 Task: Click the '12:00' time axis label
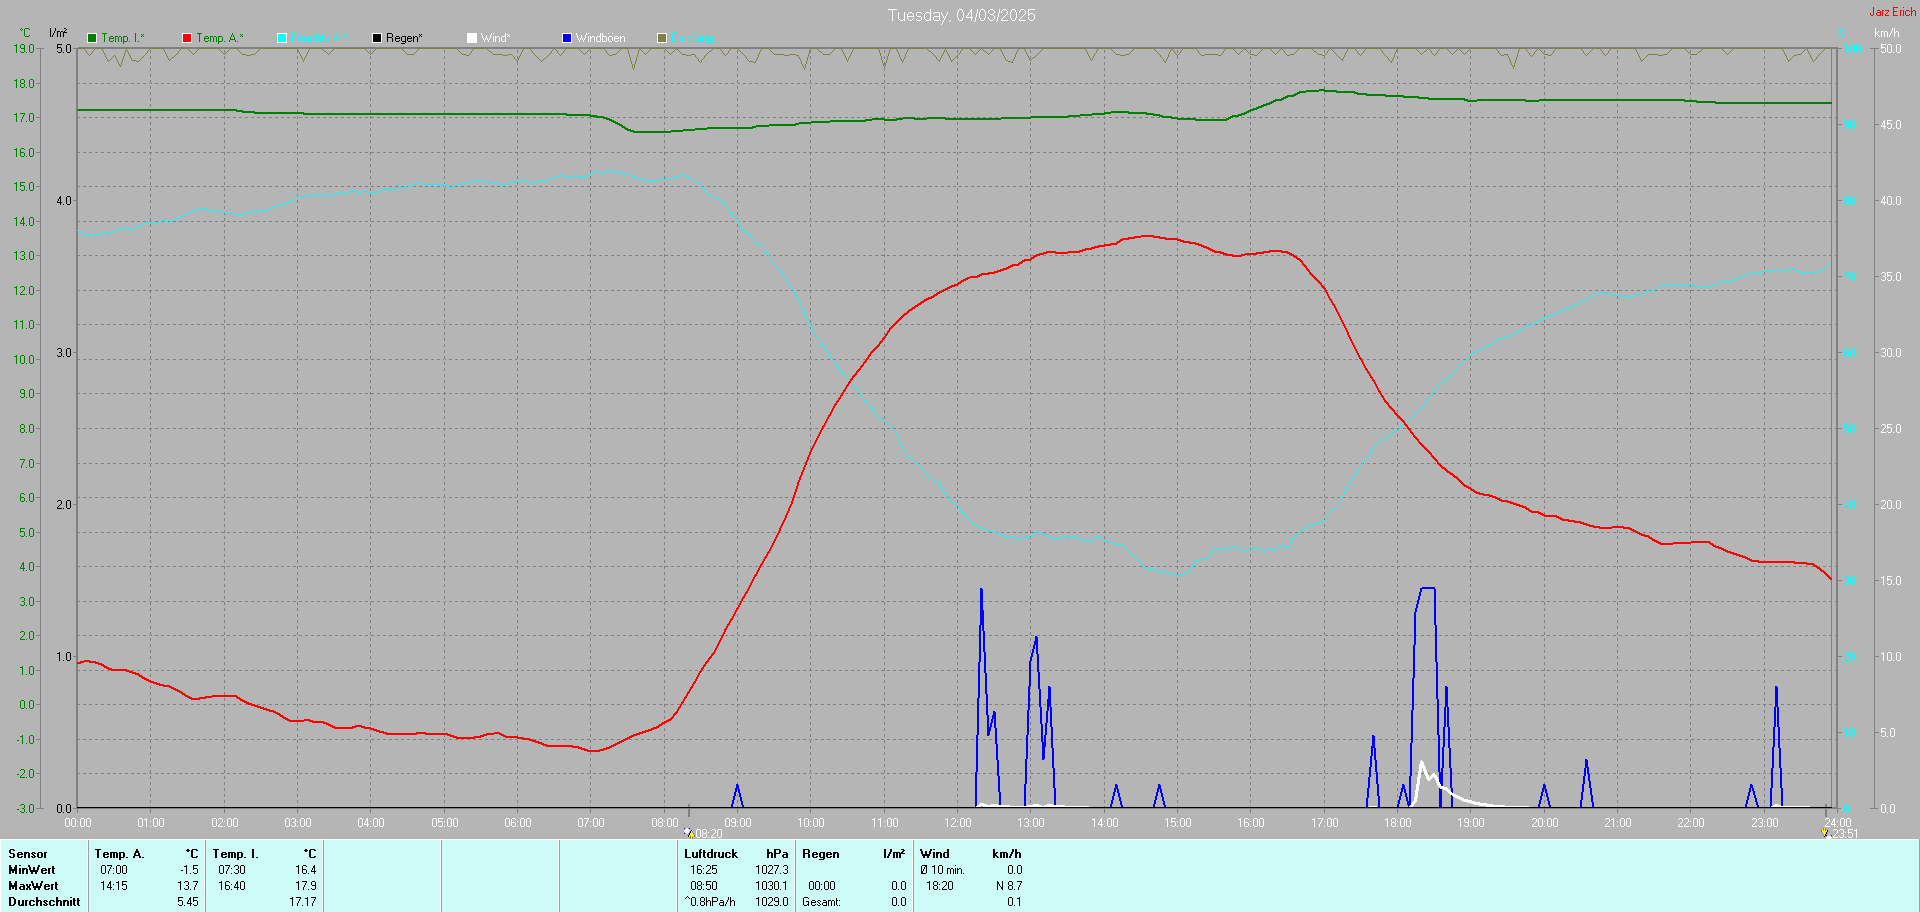tap(958, 823)
